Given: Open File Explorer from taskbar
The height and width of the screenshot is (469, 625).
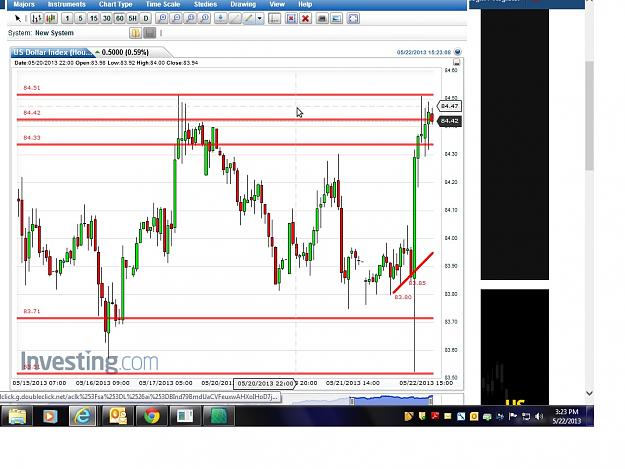Looking at the screenshot, I should click(x=17, y=416).
